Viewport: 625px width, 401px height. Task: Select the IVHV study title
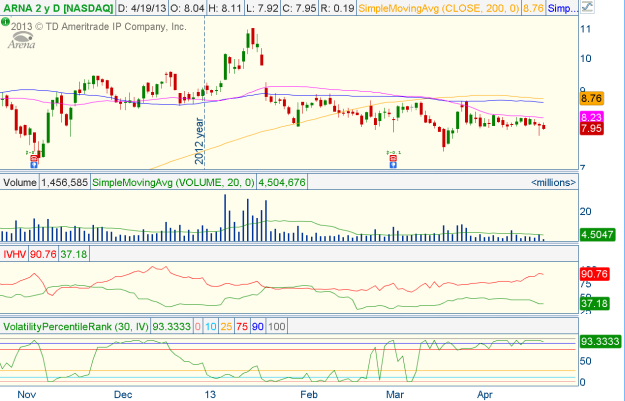pyautogui.click(x=16, y=255)
